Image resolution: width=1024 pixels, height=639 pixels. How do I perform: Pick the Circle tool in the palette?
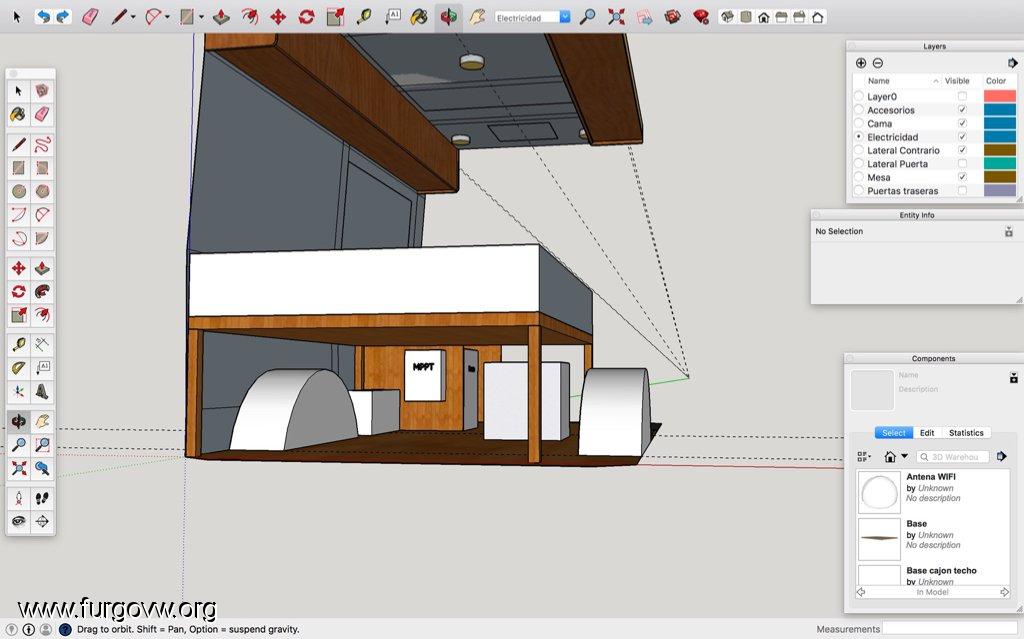tap(18, 191)
